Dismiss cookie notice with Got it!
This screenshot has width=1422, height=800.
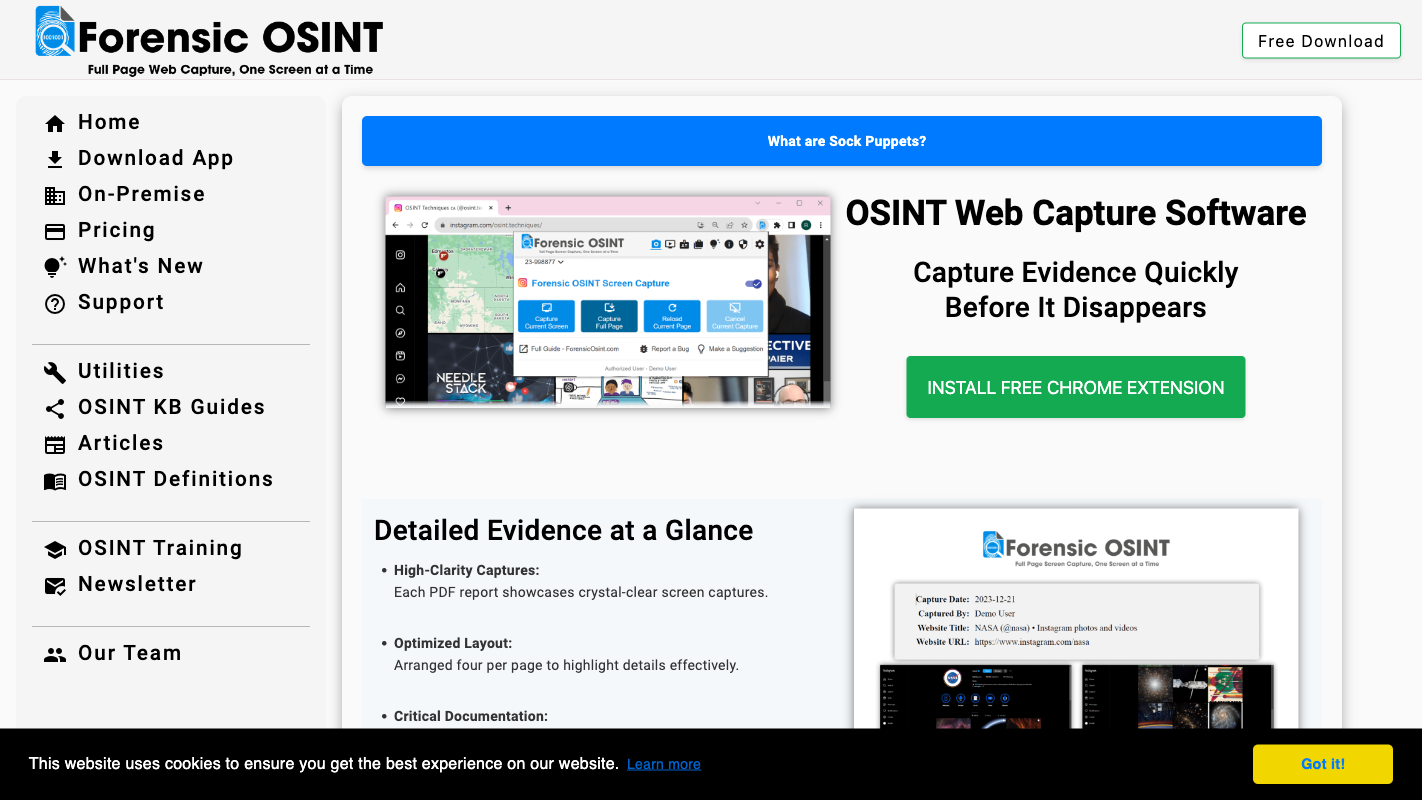coord(1323,764)
